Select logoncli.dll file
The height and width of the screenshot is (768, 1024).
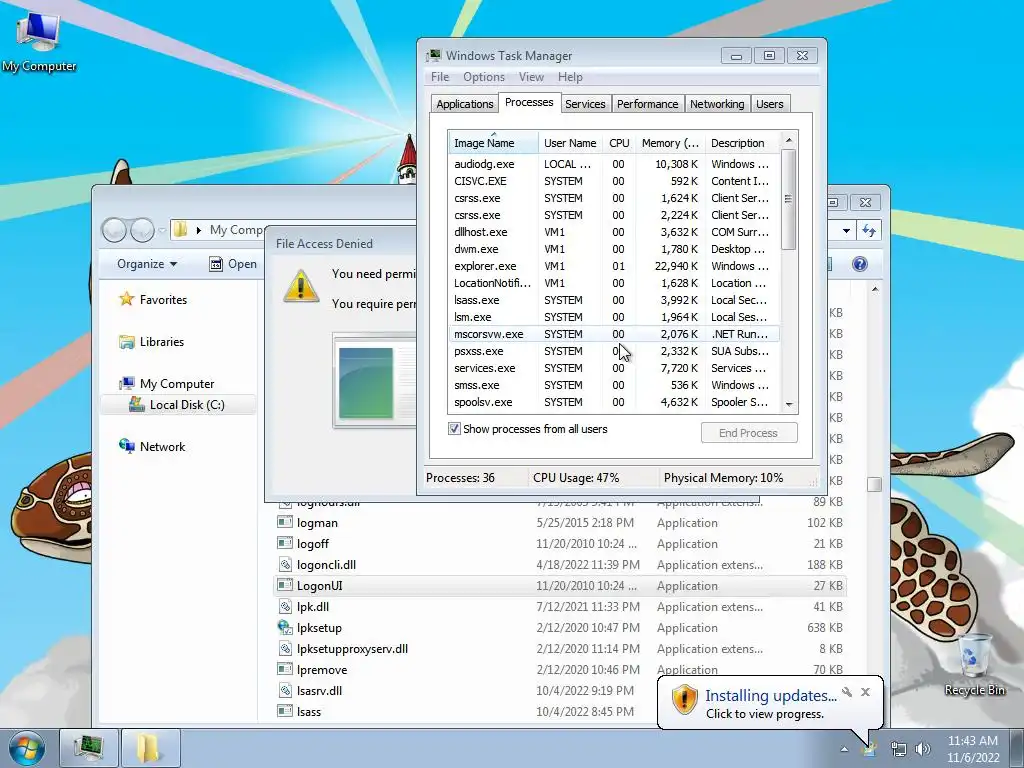[560, 564]
